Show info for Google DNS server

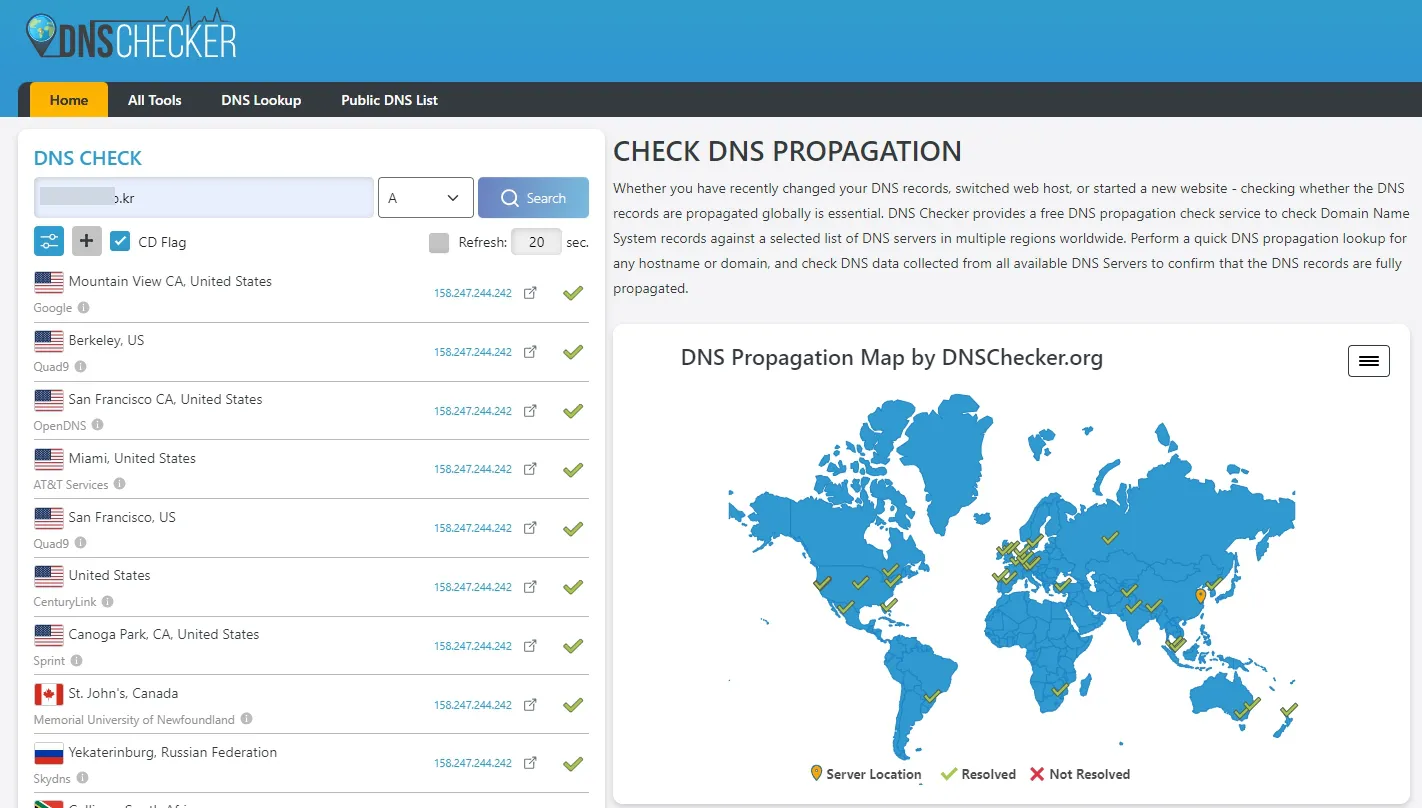(84, 308)
